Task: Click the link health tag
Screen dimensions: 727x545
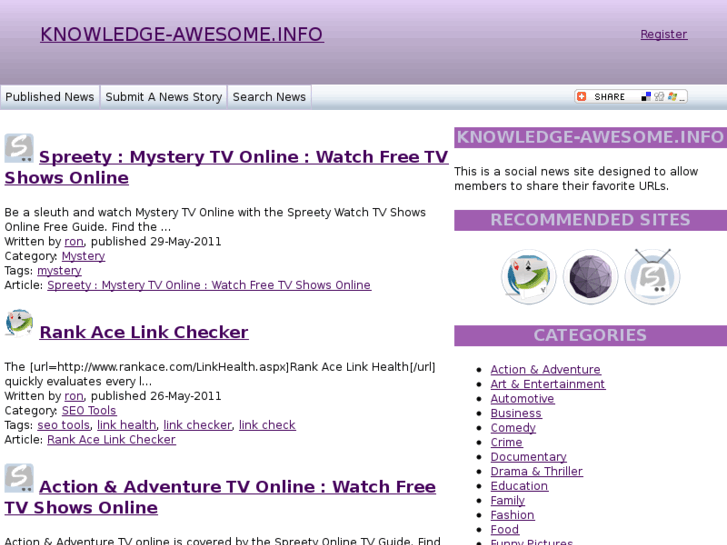Action: 127,425
